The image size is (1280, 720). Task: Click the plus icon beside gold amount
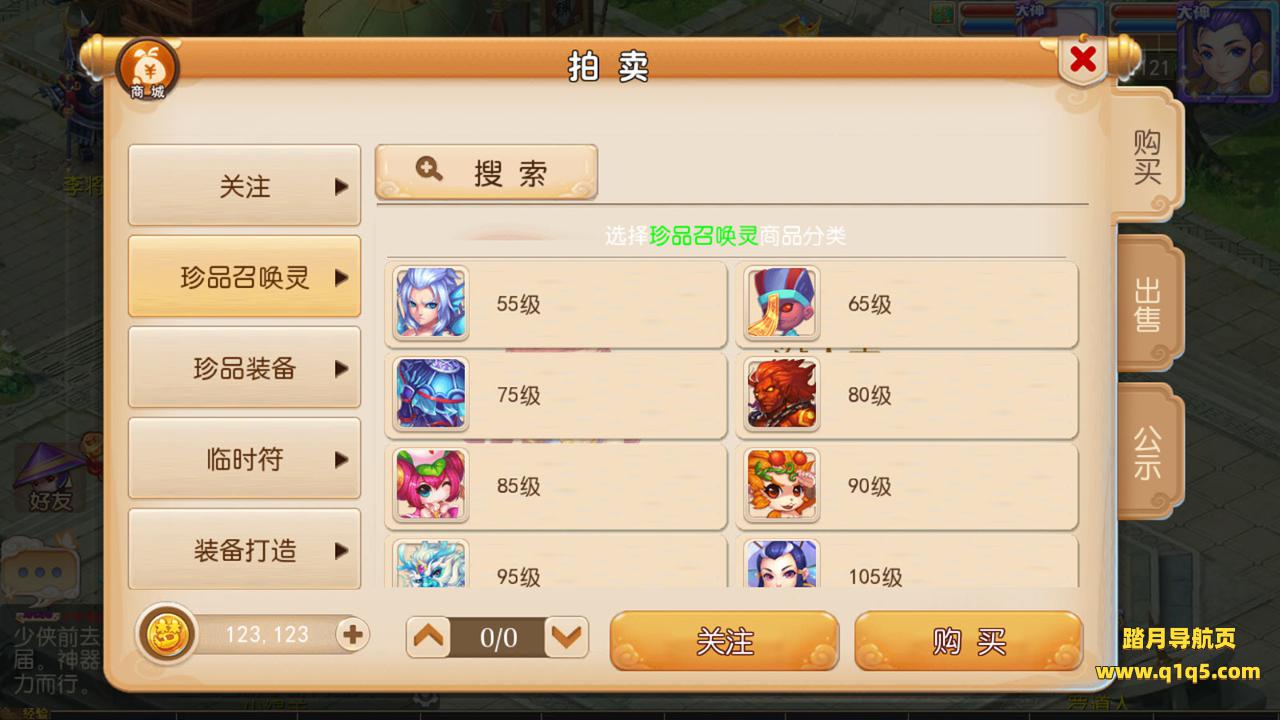tap(352, 634)
